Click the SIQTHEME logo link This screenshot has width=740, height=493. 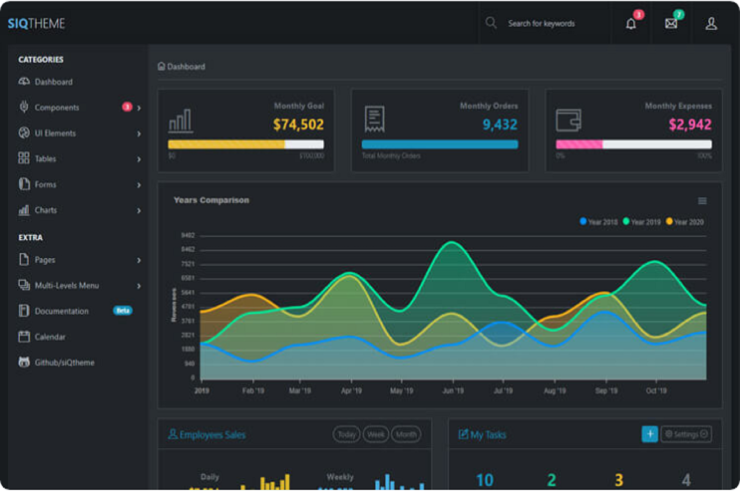pyautogui.click(x=36, y=23)
